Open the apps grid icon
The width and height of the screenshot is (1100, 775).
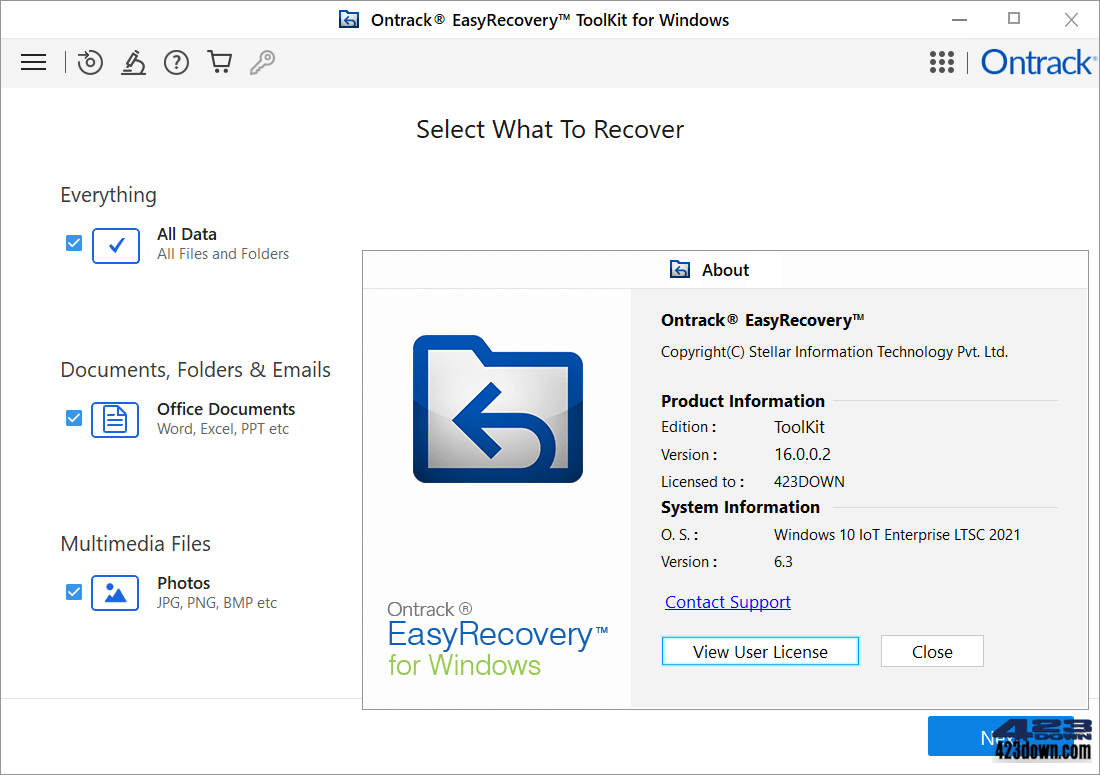click(941, 62)
